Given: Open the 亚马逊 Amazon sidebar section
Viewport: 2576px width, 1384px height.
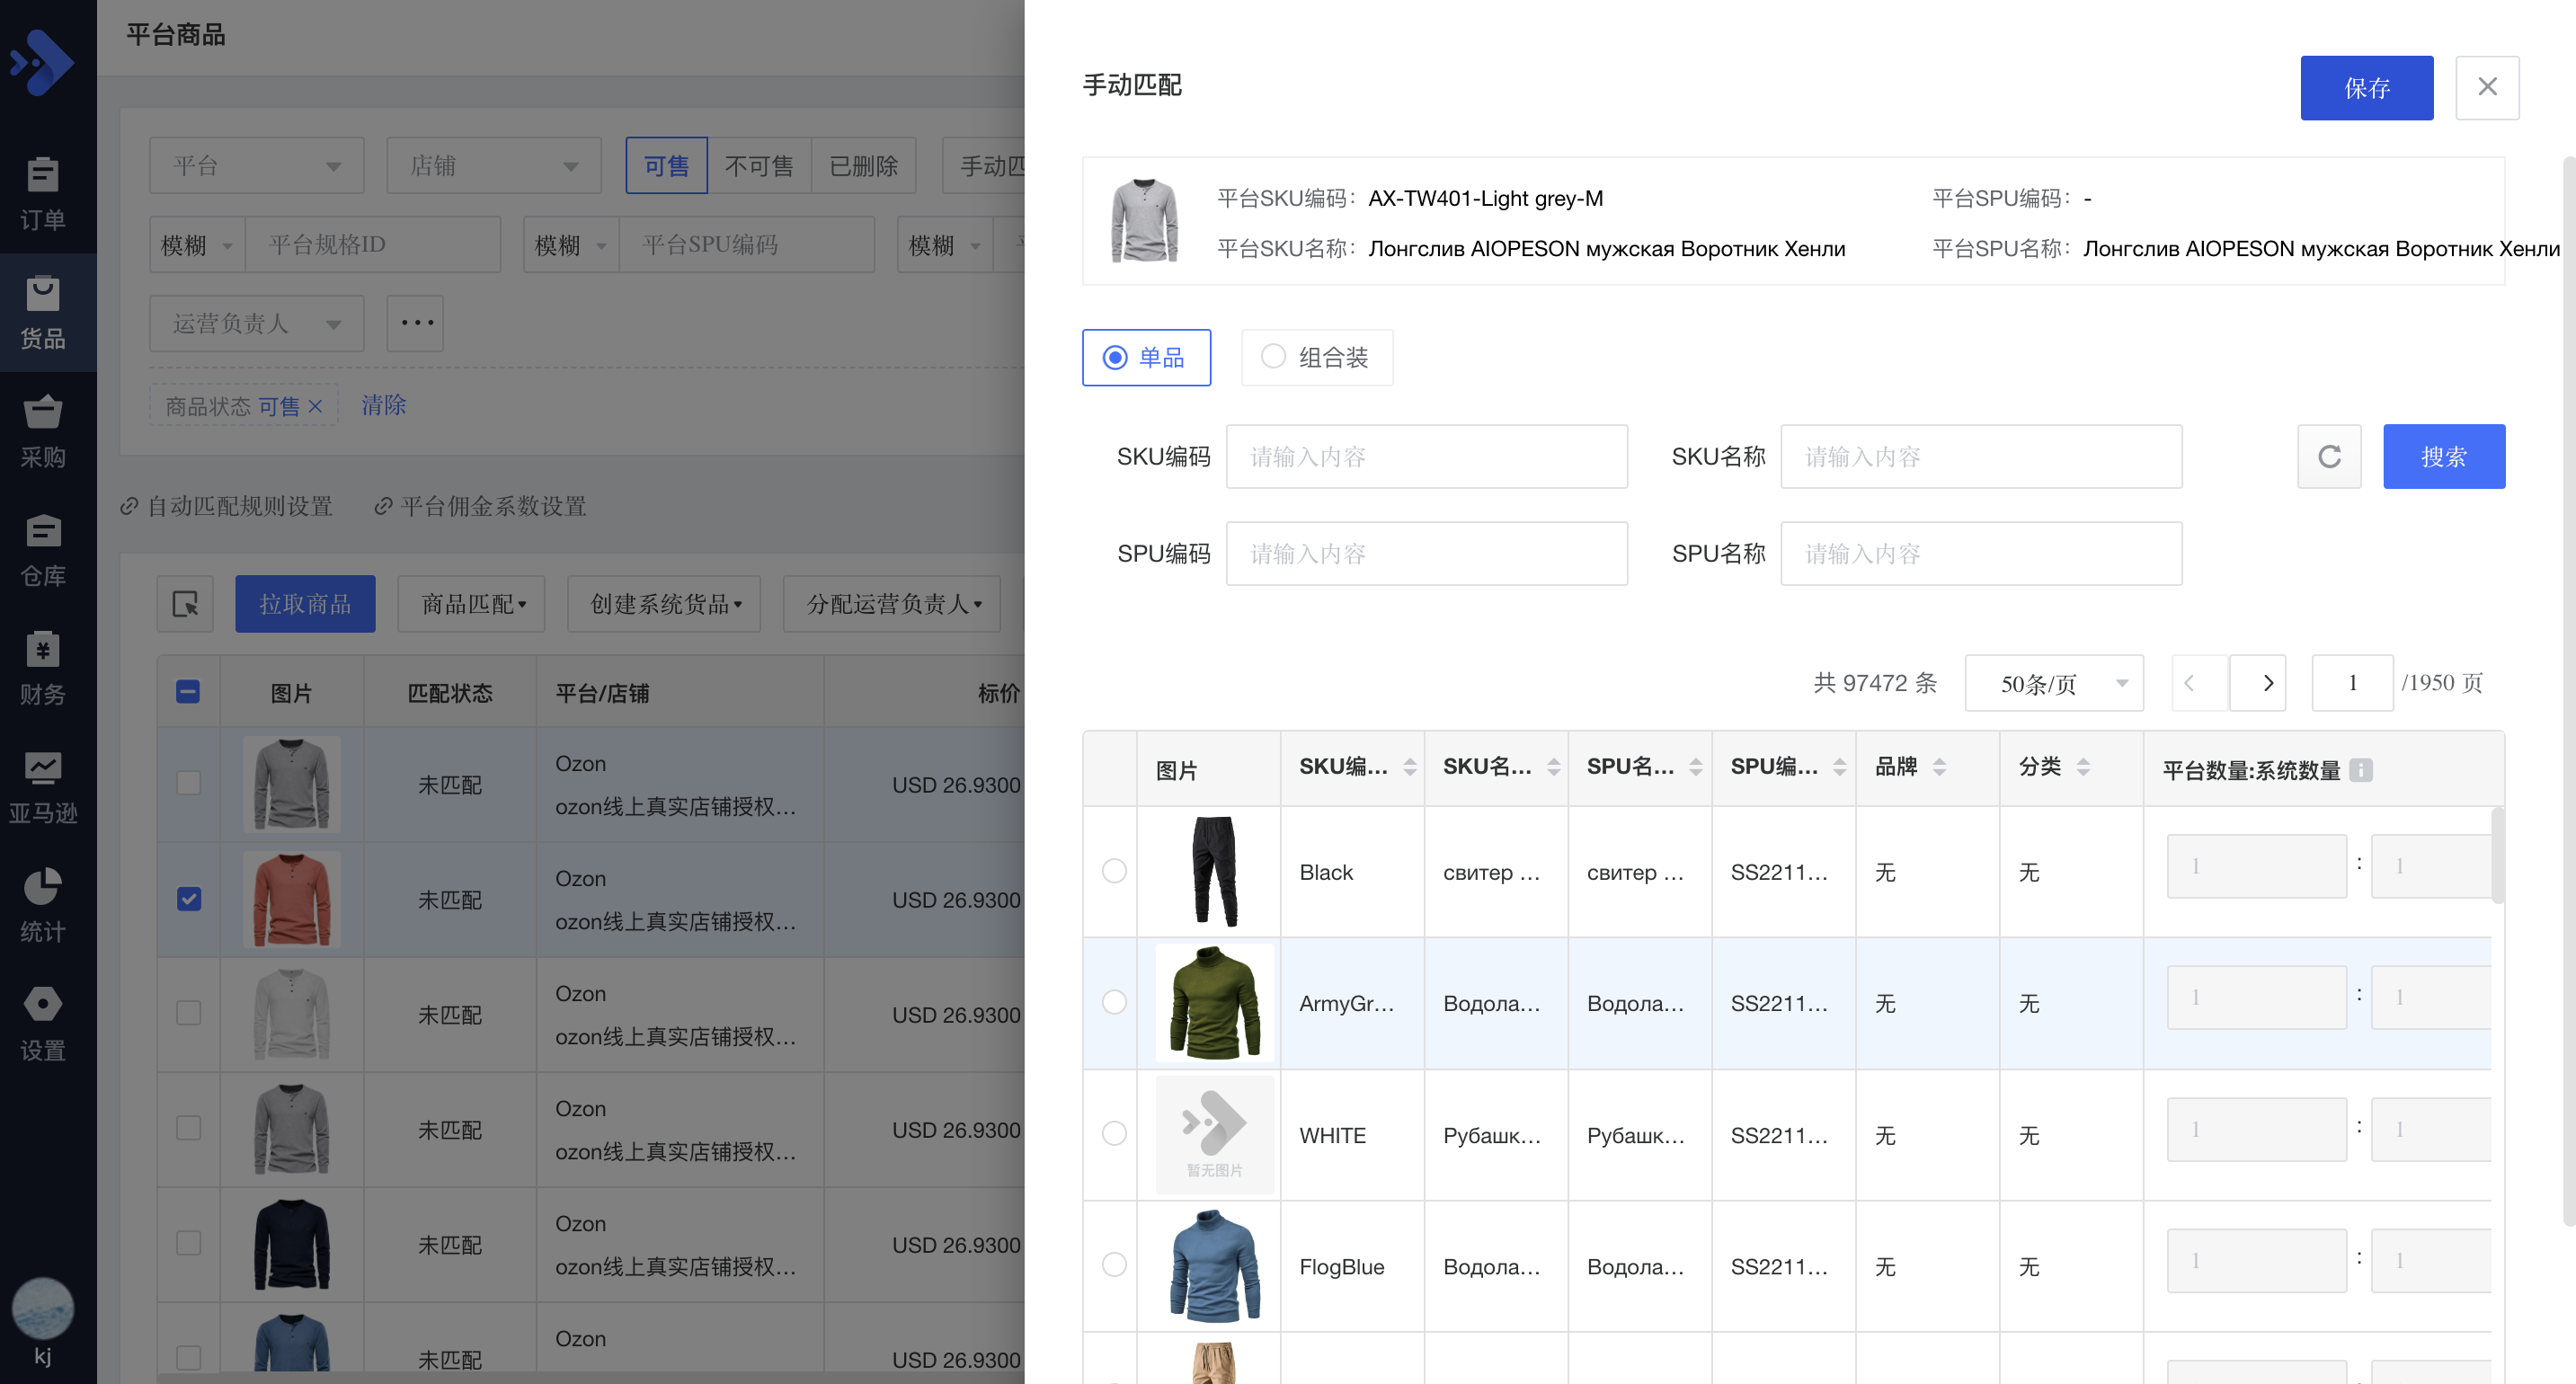Looking at the screenshot, I should (x=43, y=787).
